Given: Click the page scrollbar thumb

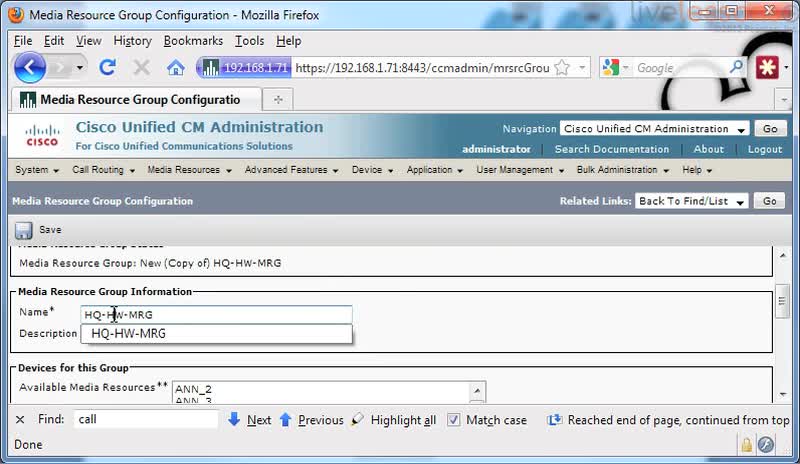Looking at the screenshot, I should [x=782, y=301].
